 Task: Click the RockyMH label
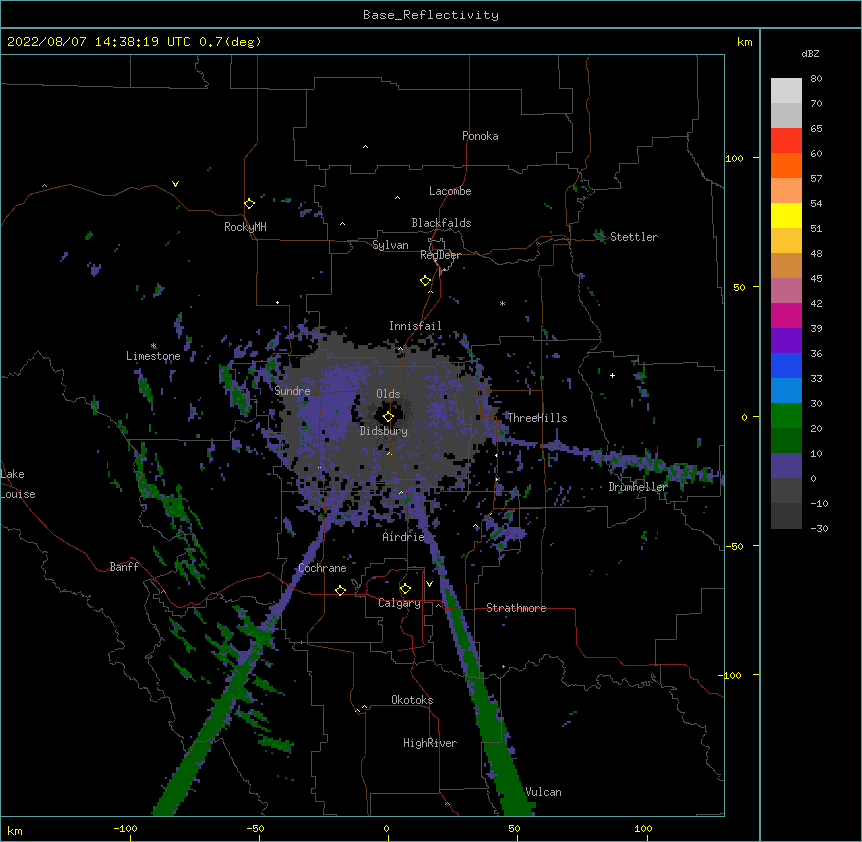[245, 227]
